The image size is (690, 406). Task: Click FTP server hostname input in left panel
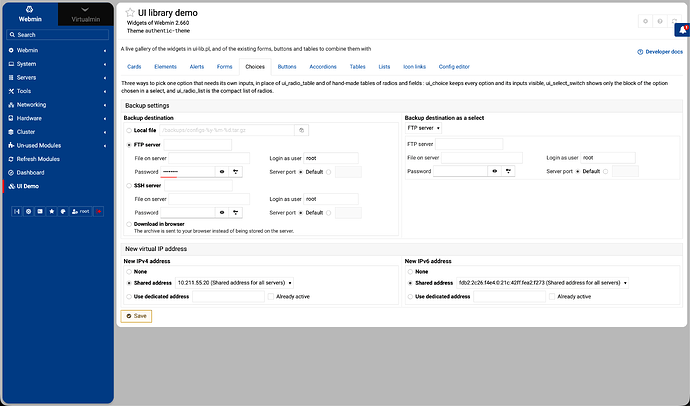198,145
